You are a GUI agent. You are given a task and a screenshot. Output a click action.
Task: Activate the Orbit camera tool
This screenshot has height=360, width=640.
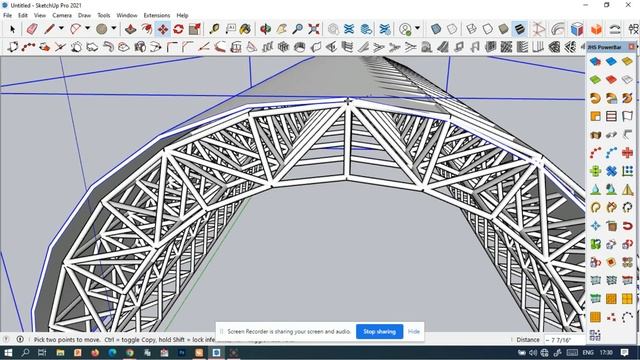pos(266,29)
